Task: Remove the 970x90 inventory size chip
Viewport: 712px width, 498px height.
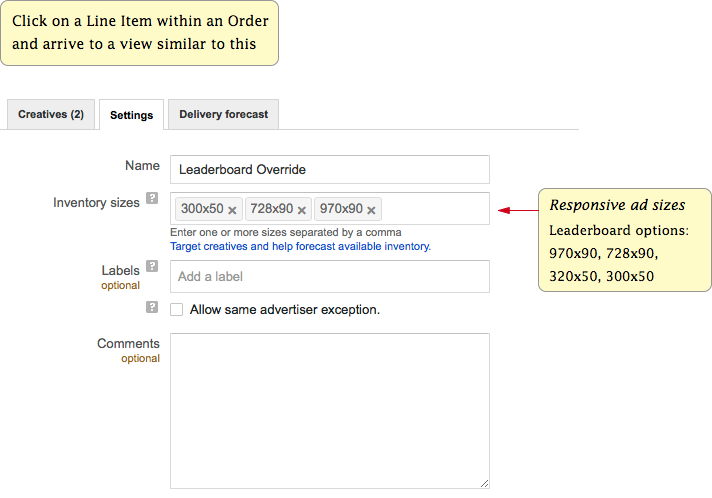Action: 371,210
